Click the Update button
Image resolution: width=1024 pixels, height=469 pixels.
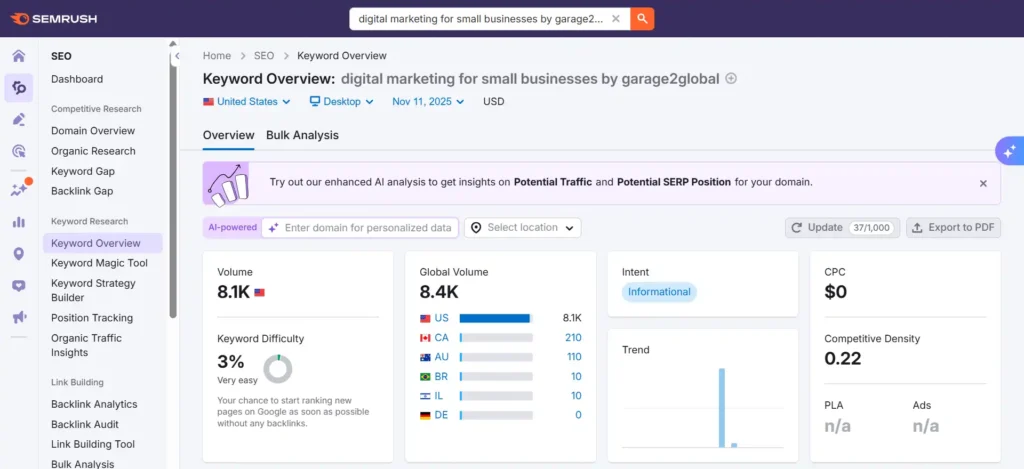click(x=842, y=227)
